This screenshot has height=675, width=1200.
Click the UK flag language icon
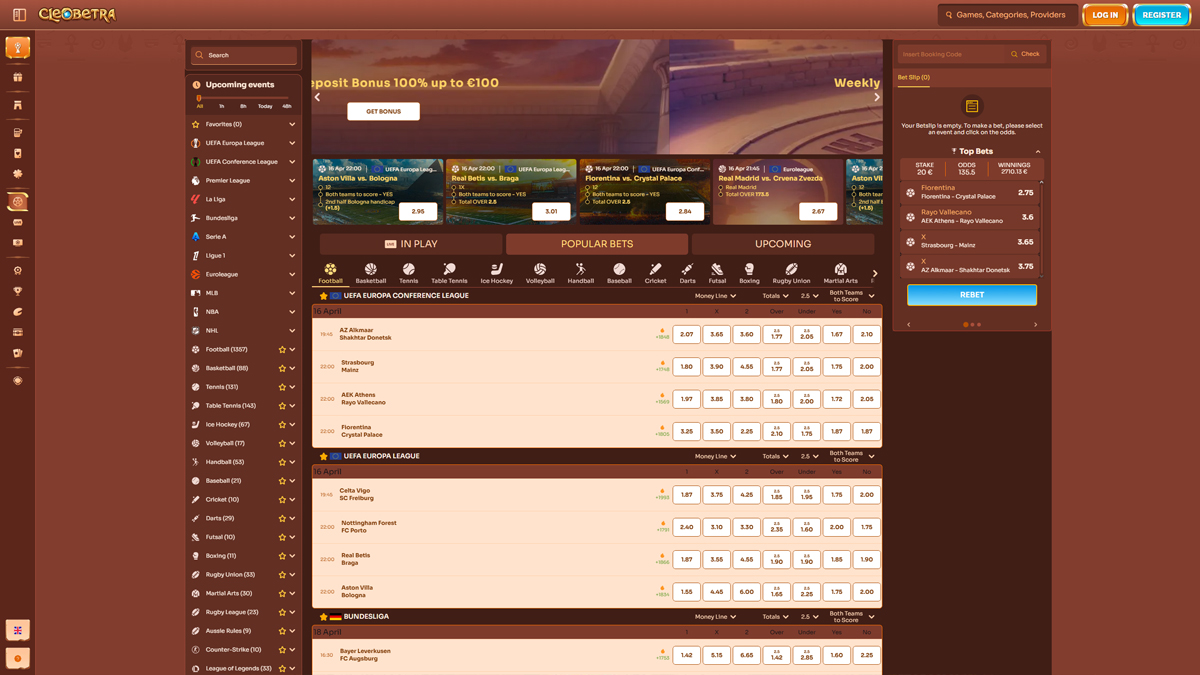pos(18,630)
